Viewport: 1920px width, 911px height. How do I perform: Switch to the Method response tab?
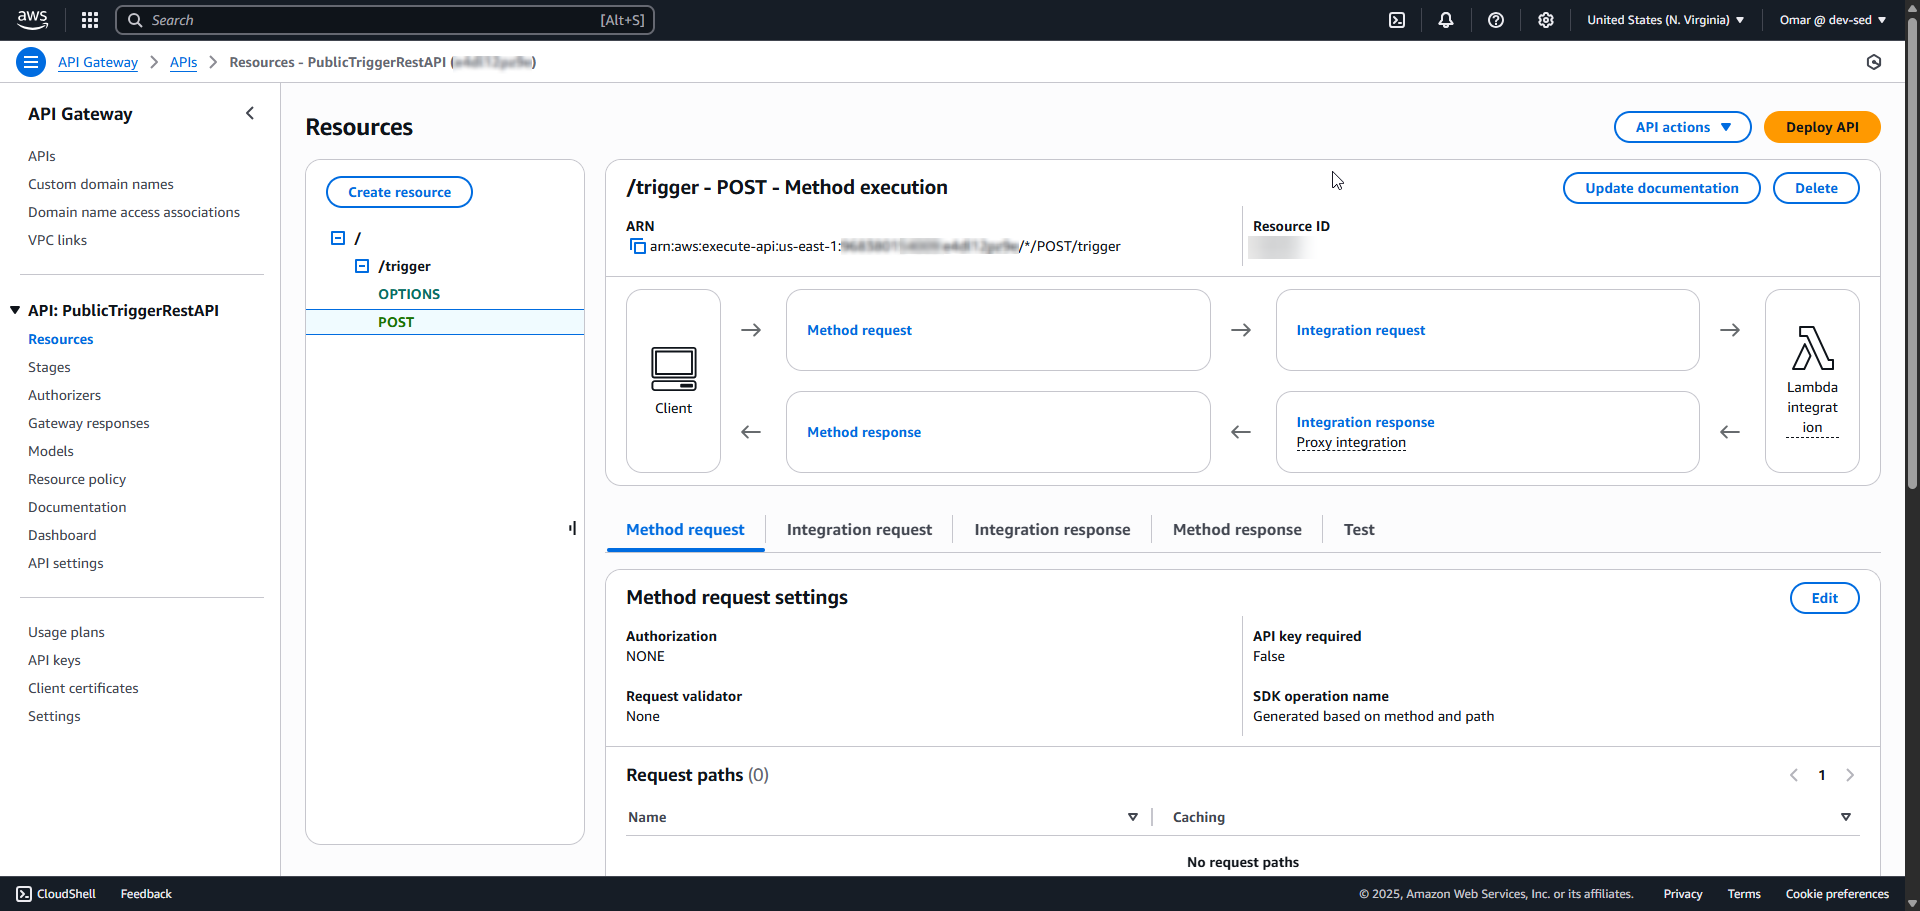pyautogui.click(x=1237, y=530)
